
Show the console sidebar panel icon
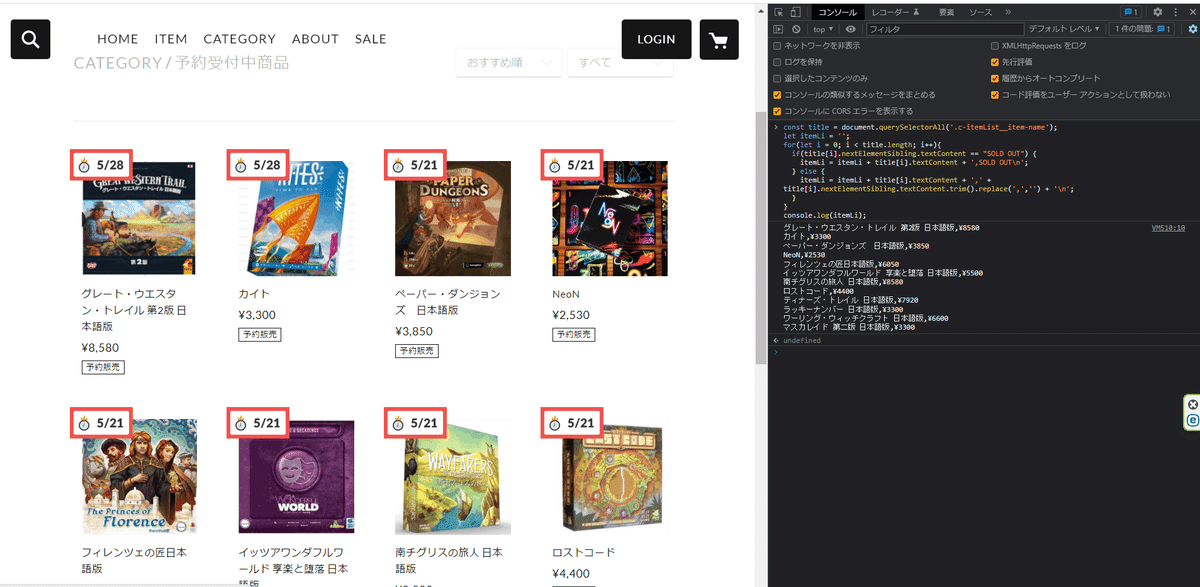point(779,29)
